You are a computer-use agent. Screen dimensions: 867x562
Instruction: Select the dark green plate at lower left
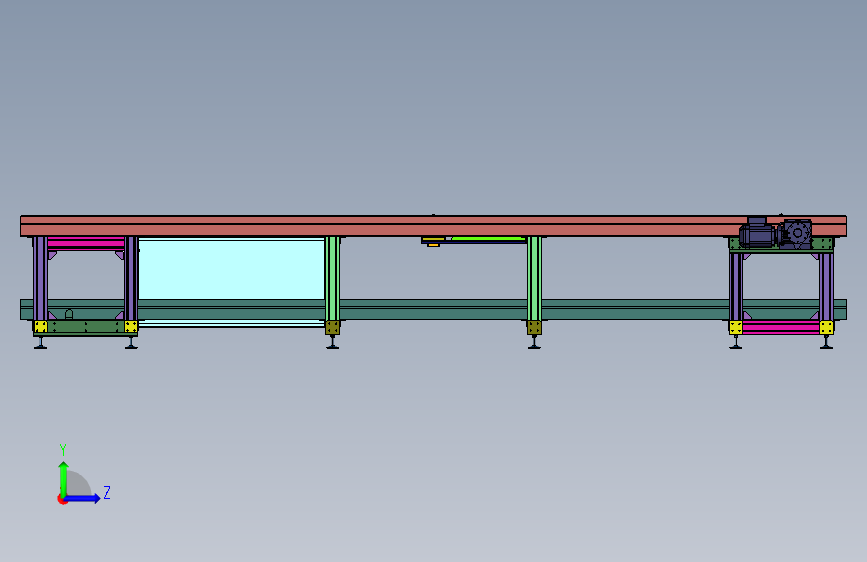click(x=86, y=327)
